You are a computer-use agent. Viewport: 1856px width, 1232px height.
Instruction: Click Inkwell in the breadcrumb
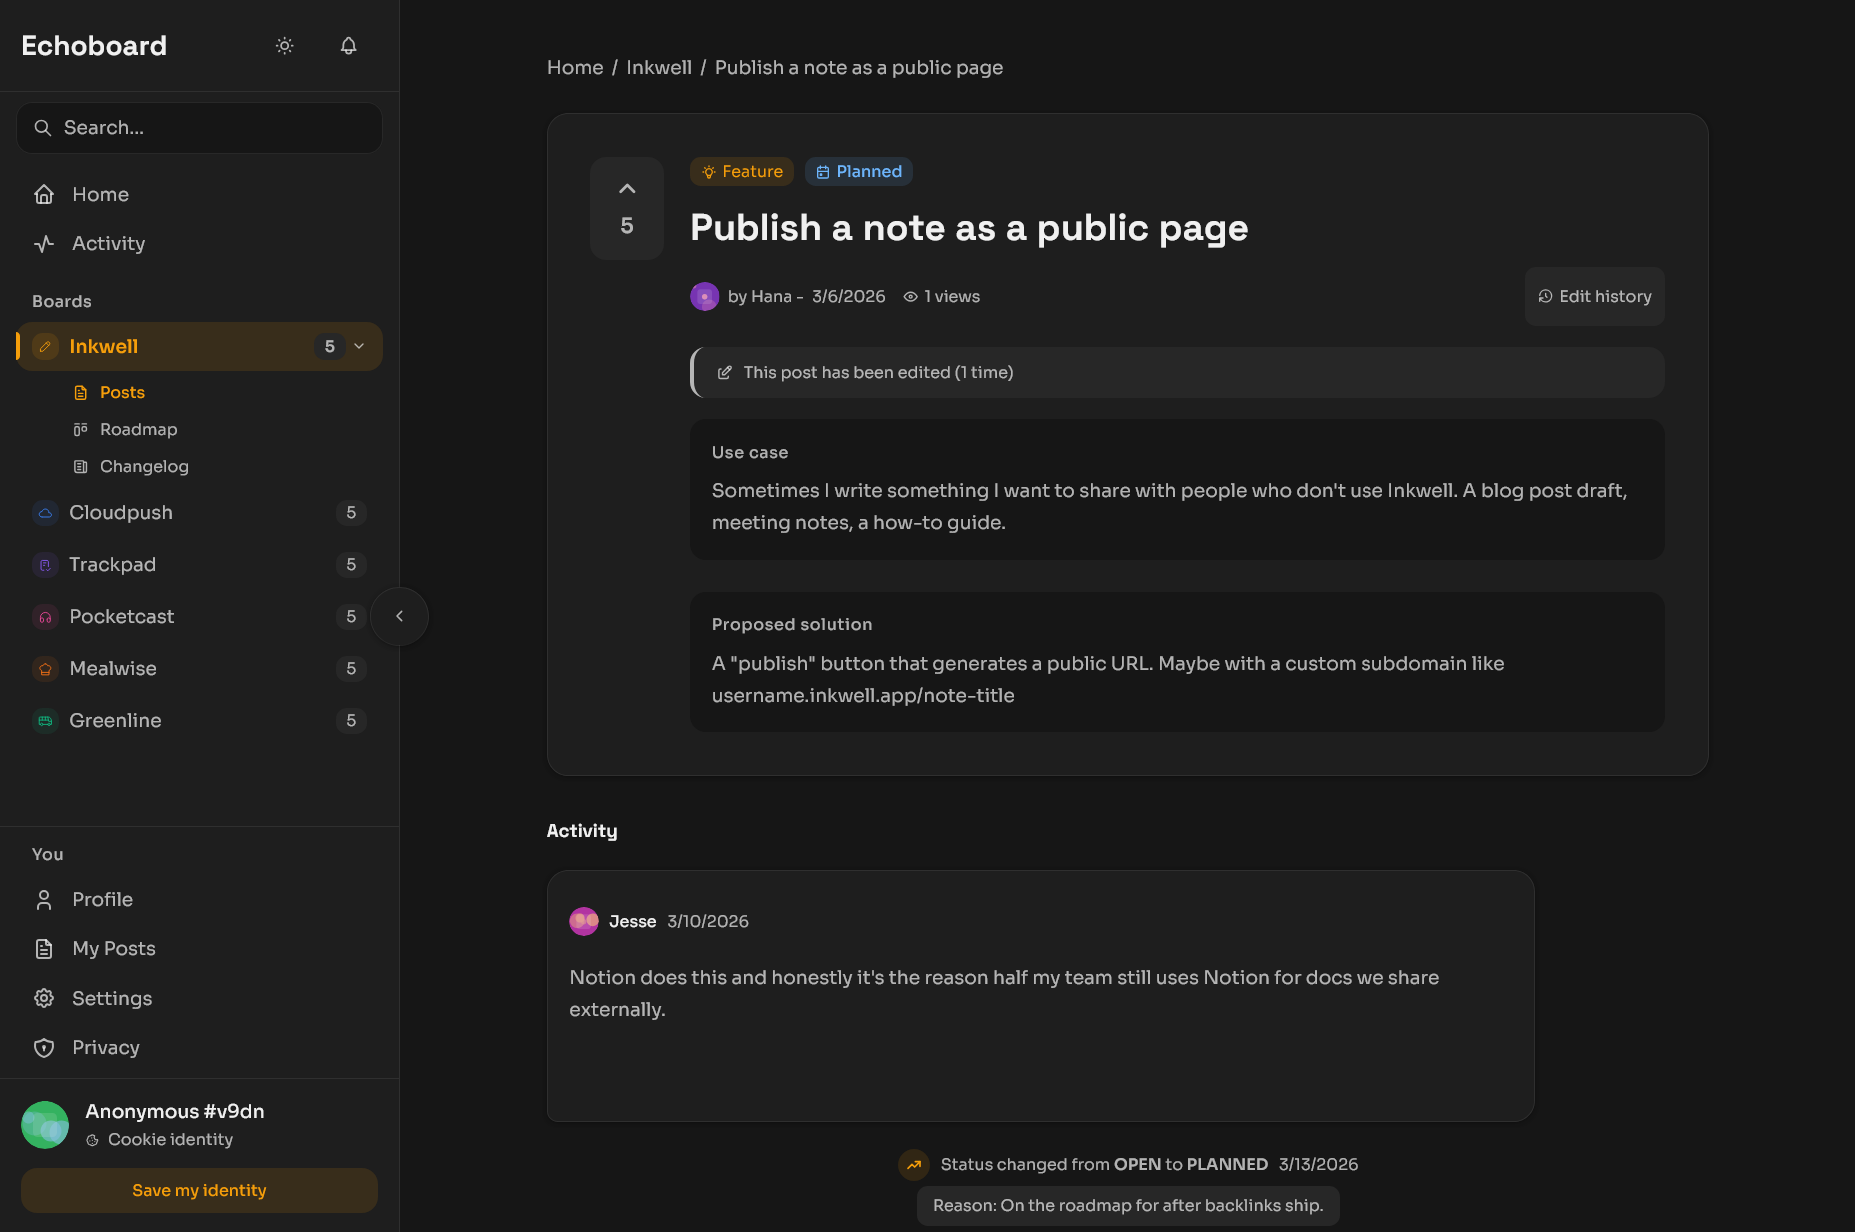click(x=658, y=67)
